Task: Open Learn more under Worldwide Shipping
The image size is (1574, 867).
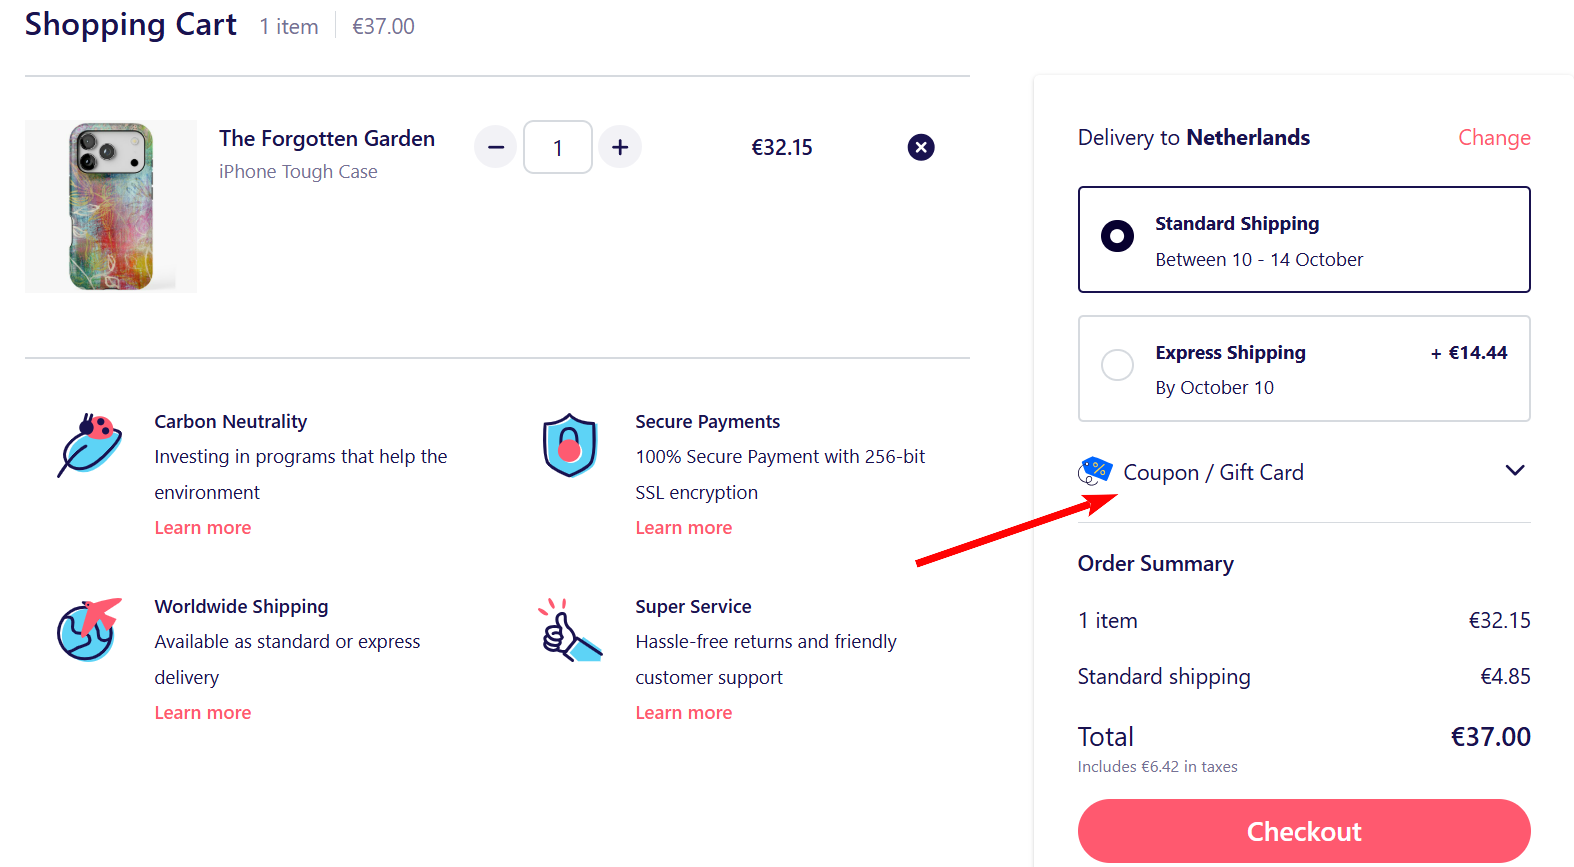Action: [x=203, y=713]
